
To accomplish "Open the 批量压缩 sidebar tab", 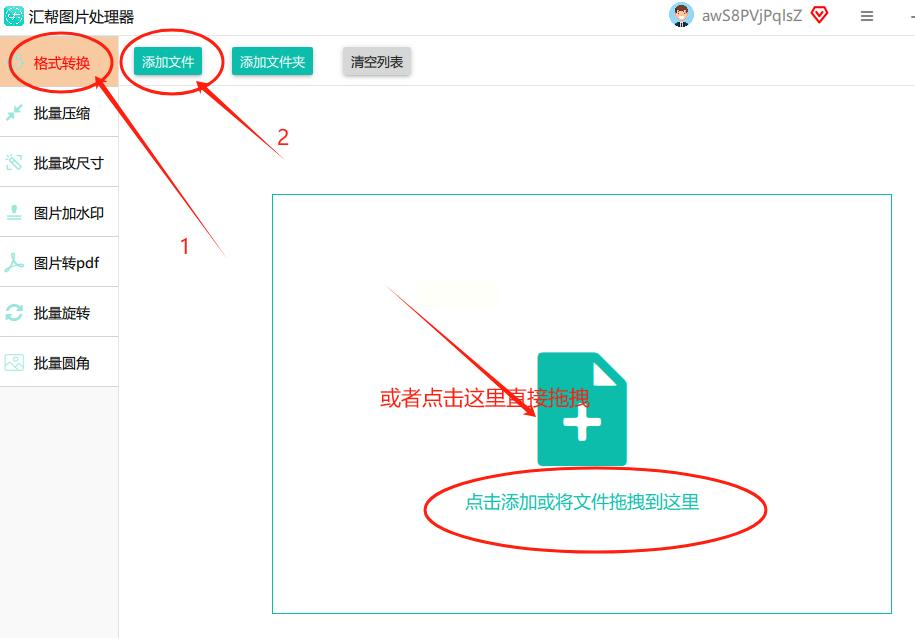I will 59,113.
